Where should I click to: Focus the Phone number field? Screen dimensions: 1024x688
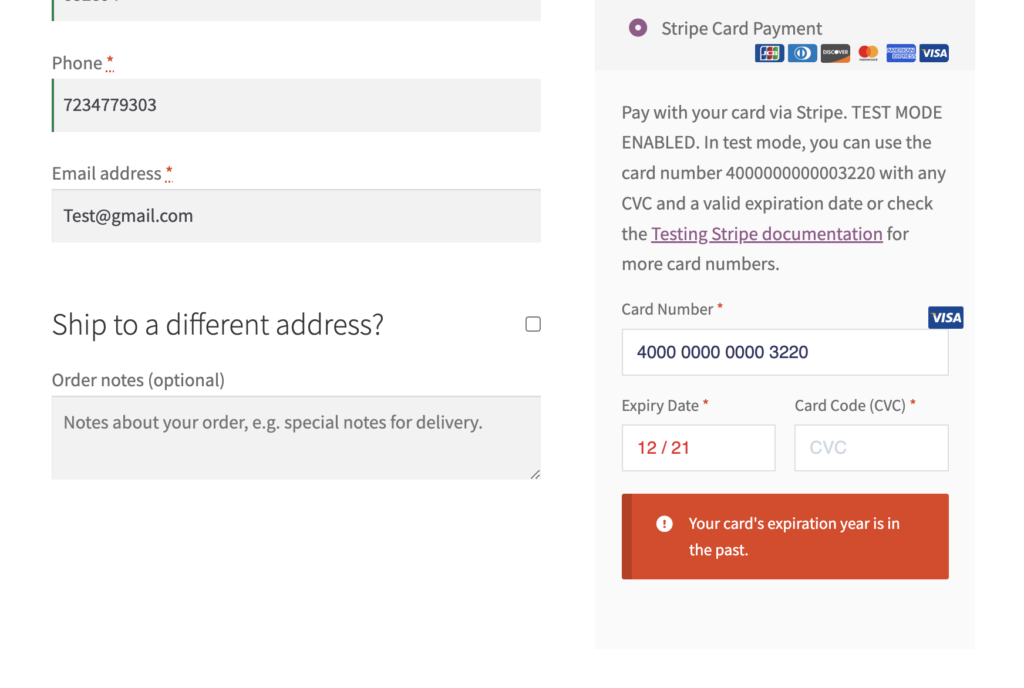point(296,105)
